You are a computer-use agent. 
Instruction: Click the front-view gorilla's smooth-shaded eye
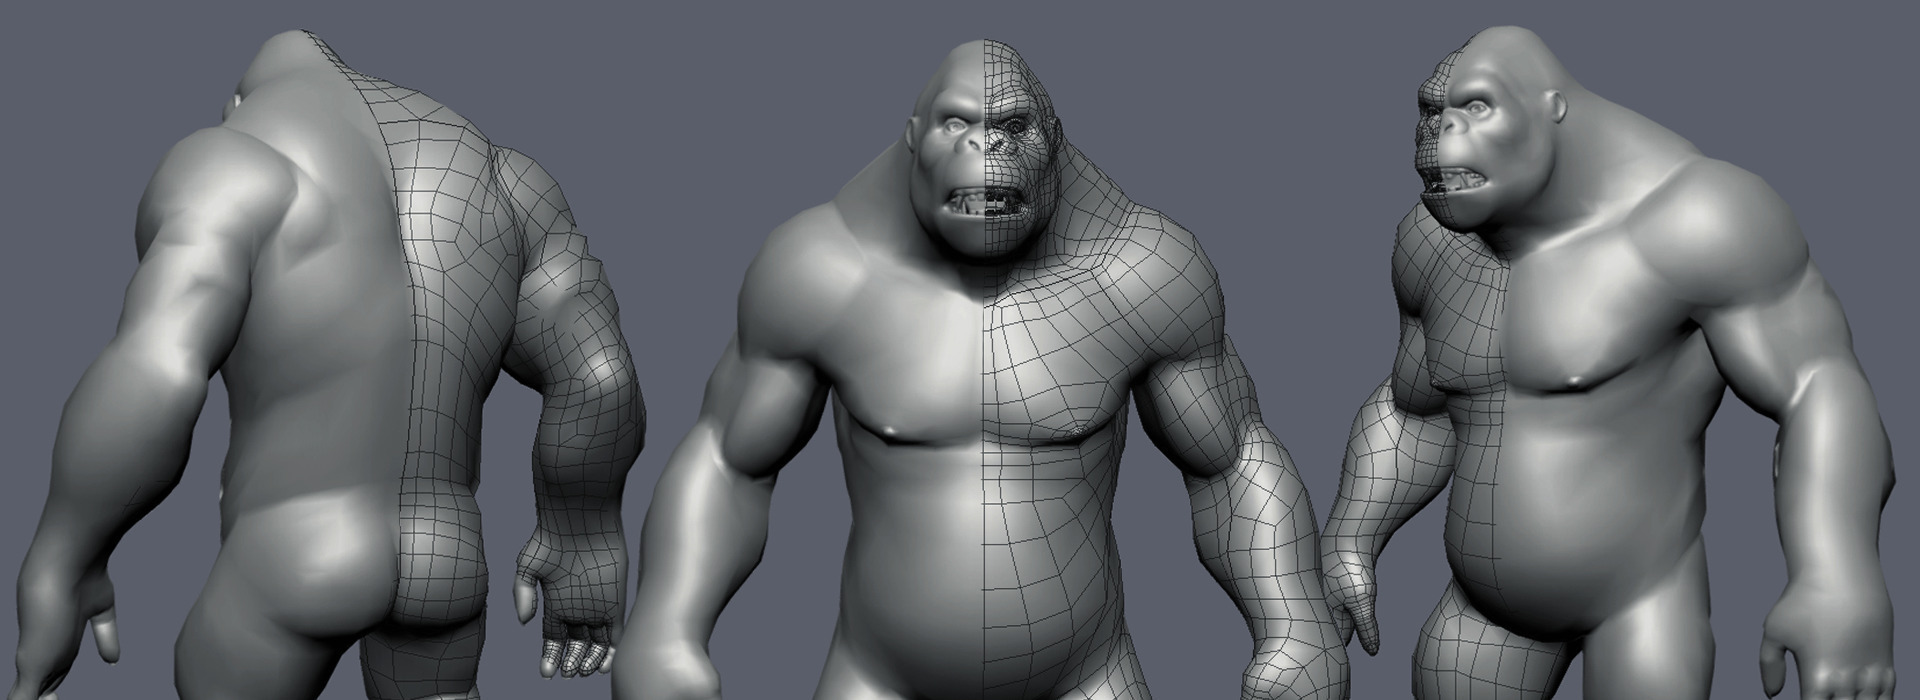click(948, 129)
